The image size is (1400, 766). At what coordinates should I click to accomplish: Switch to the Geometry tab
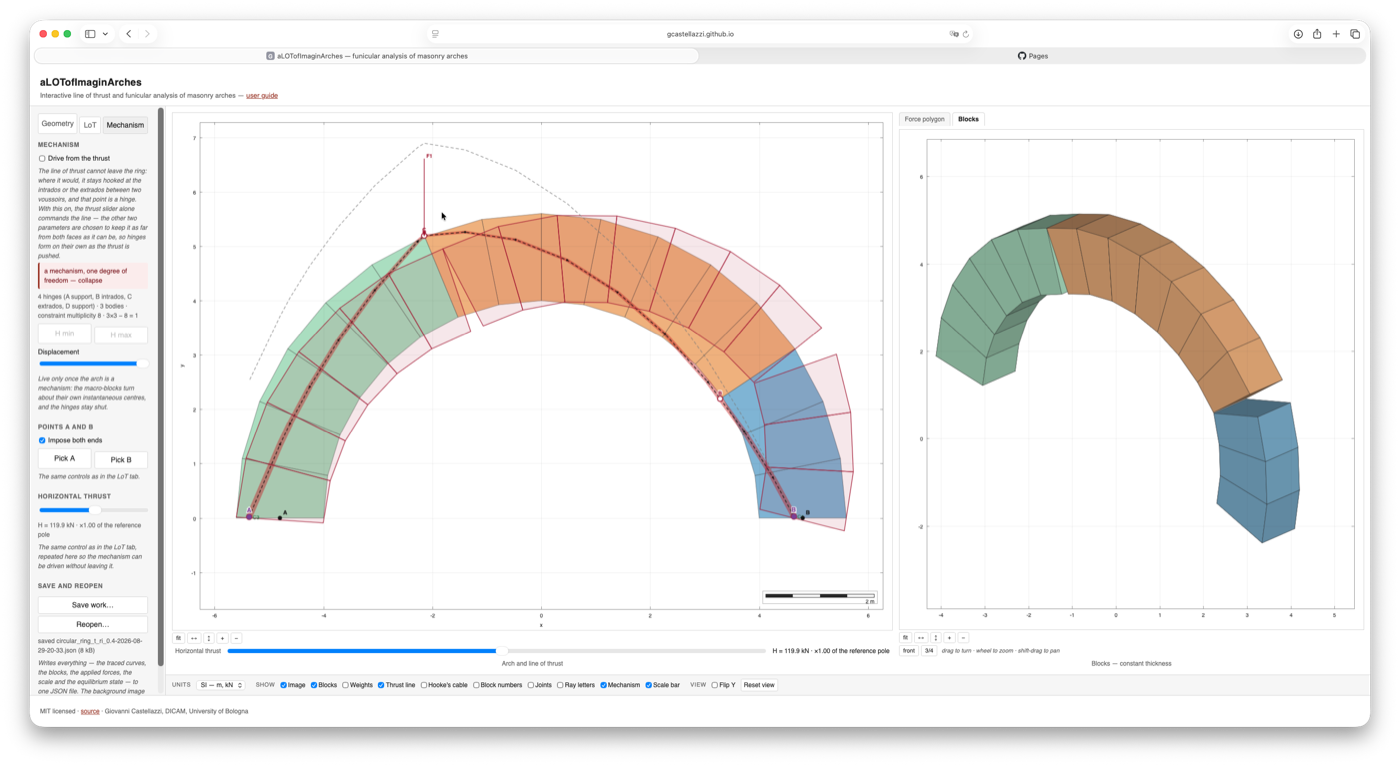[x=57, y=124]
